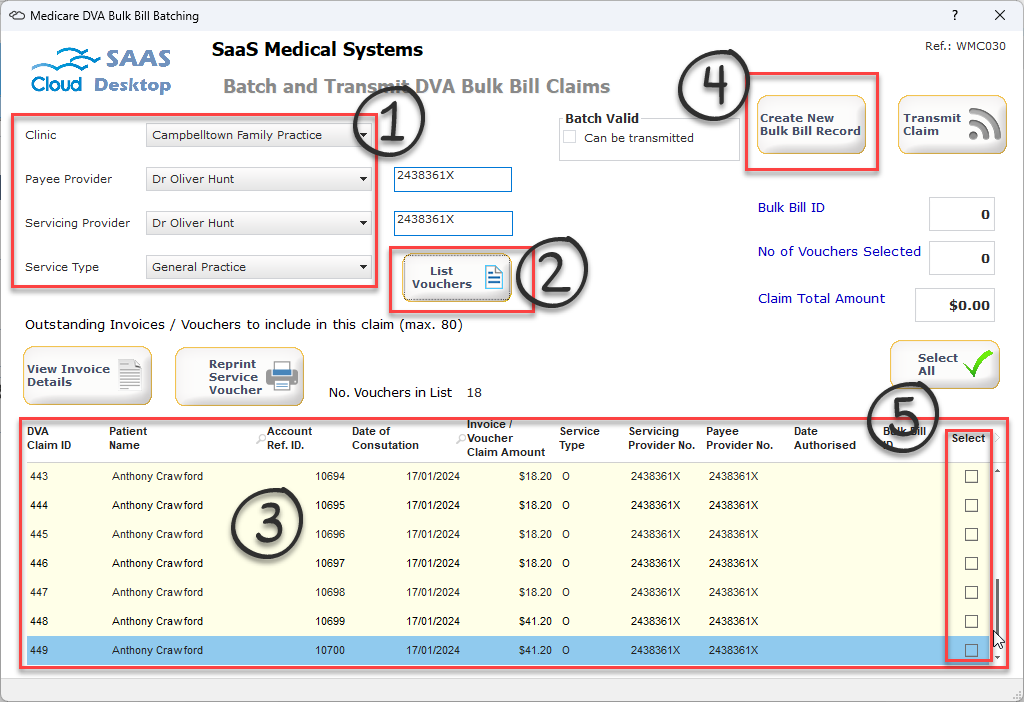
Task: Click Date Authorised column header
Action: coord(824,438)
